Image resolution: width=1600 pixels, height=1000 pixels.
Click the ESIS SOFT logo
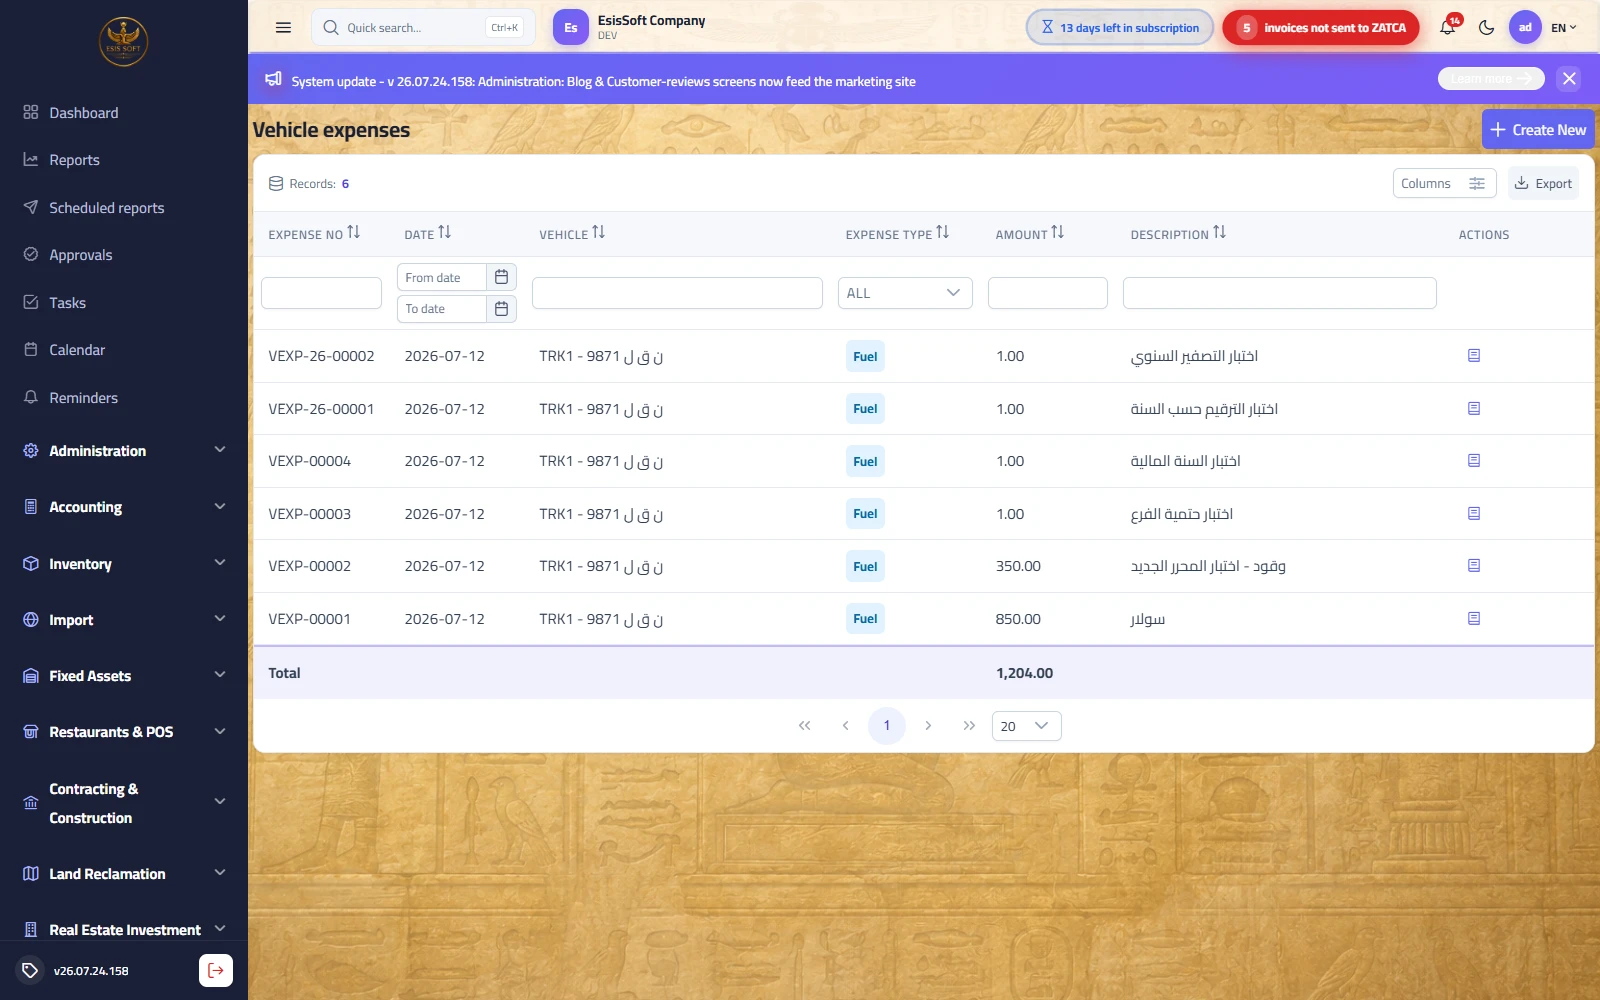tap(123, 42)
